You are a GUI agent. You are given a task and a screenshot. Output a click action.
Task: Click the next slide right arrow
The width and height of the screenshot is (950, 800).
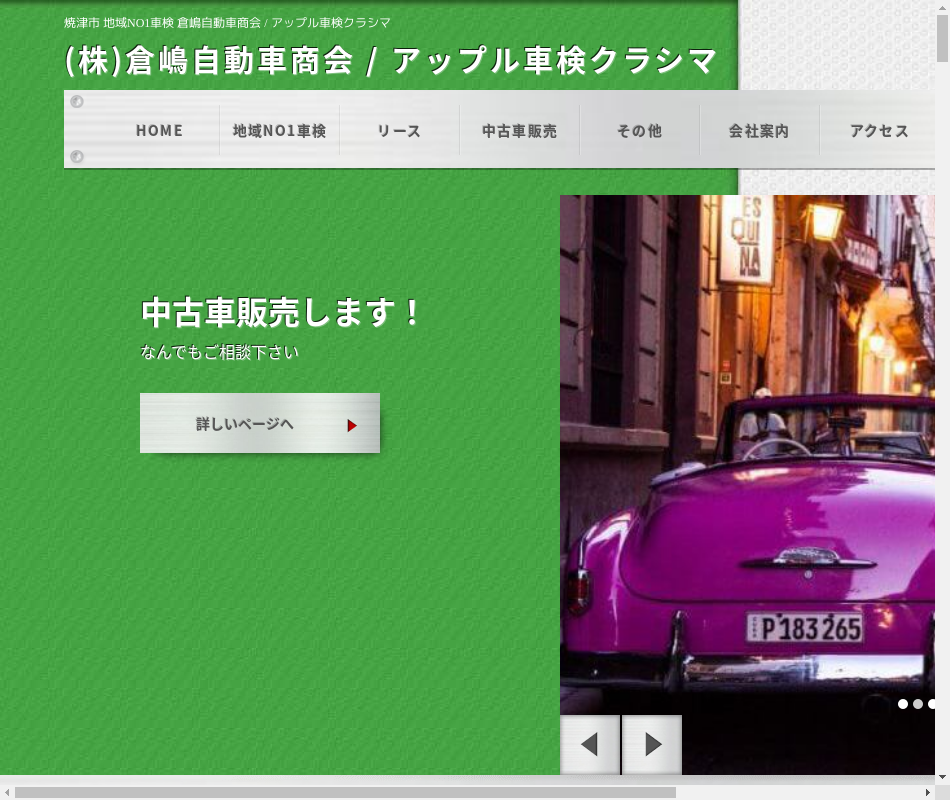tap(652, 744)
